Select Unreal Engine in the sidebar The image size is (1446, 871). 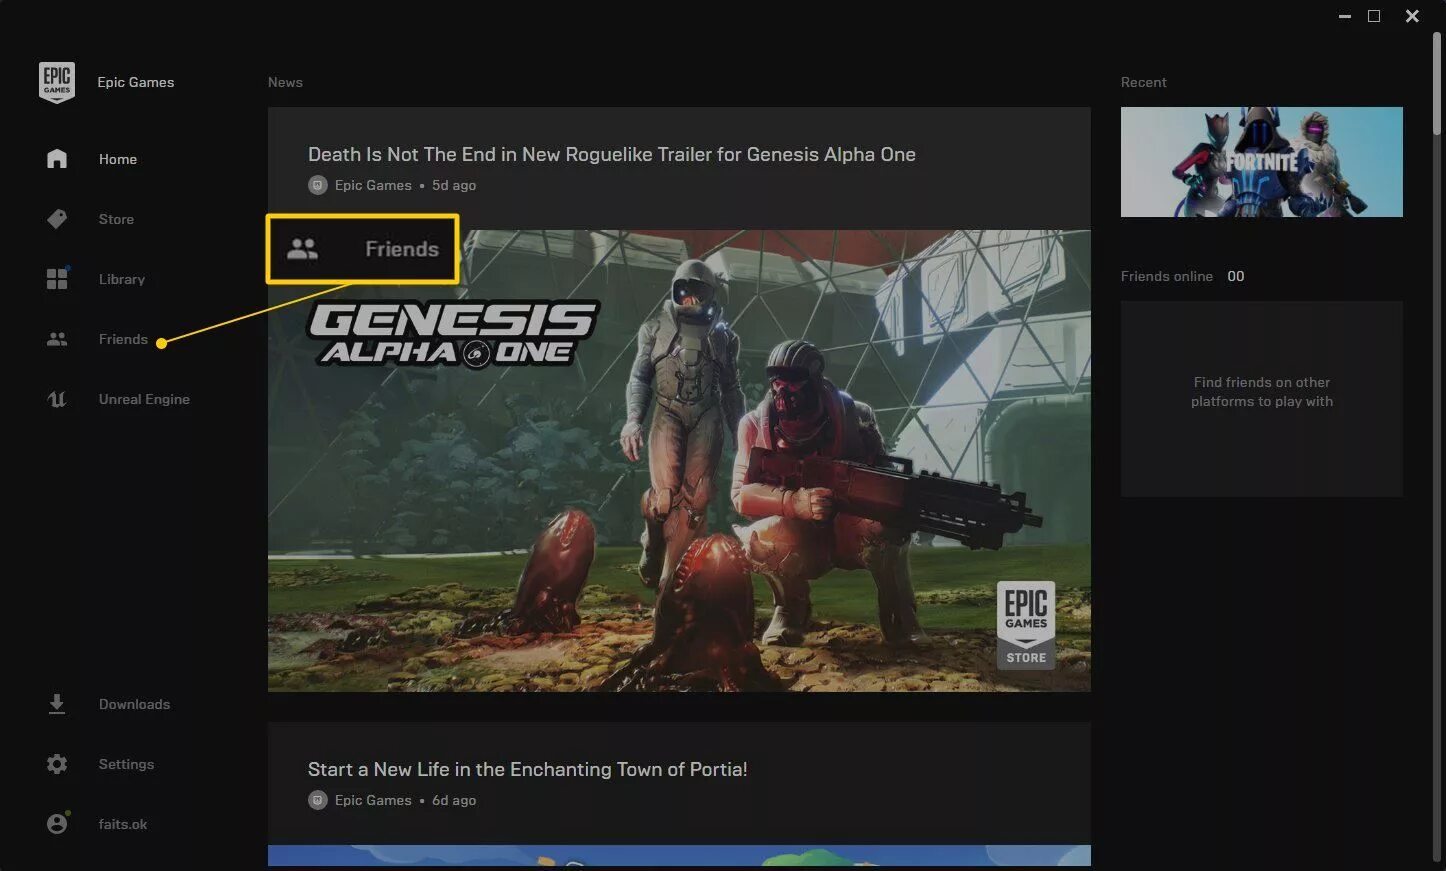(144, 399)
